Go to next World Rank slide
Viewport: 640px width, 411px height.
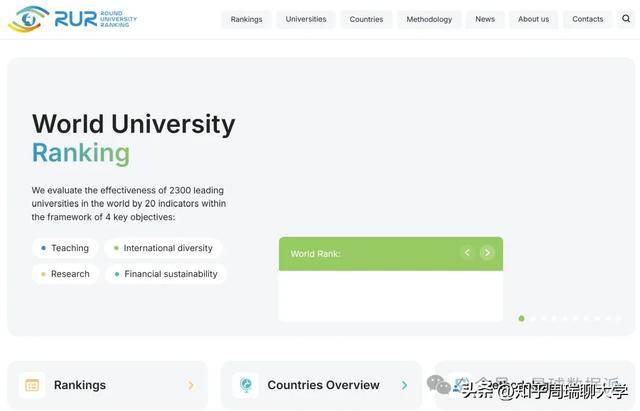487,253
